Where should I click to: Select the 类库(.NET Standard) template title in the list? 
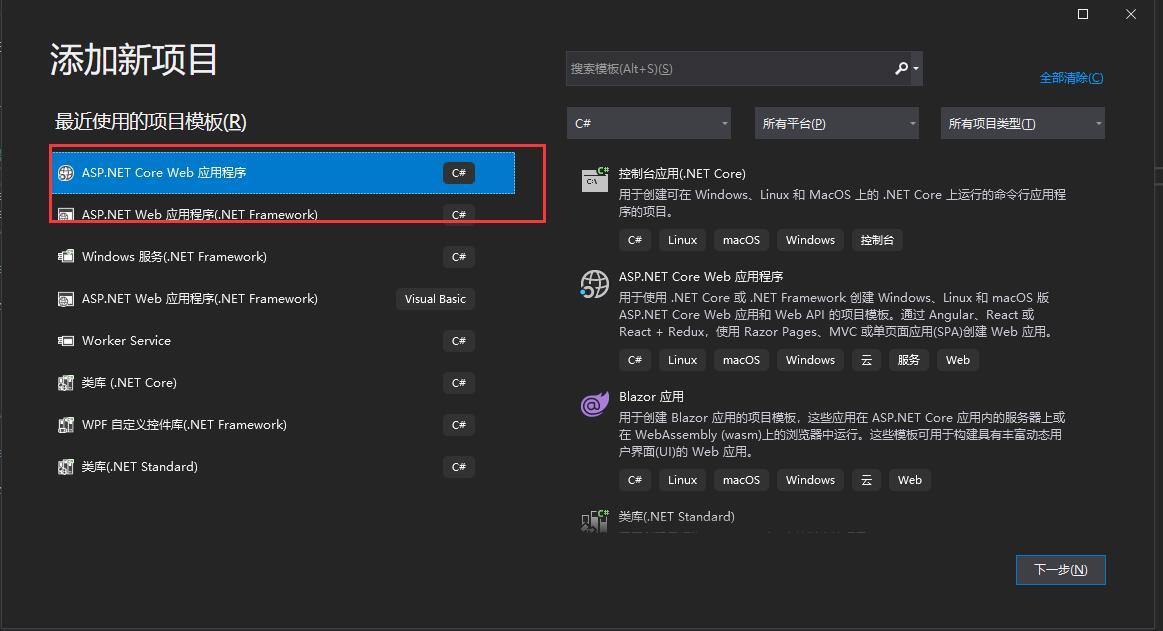676,517
